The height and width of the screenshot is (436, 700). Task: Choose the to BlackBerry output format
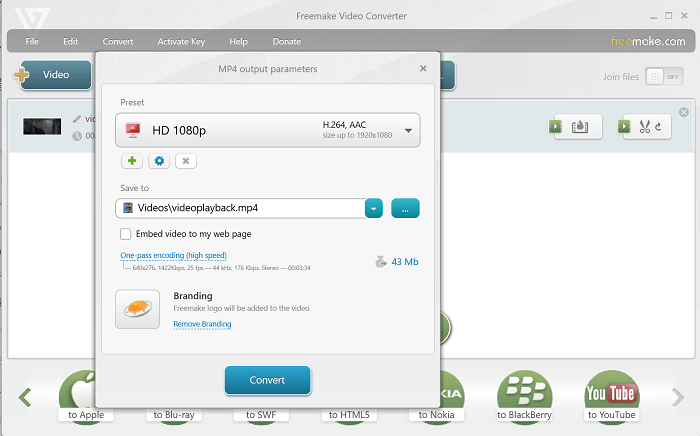[525, 396]
